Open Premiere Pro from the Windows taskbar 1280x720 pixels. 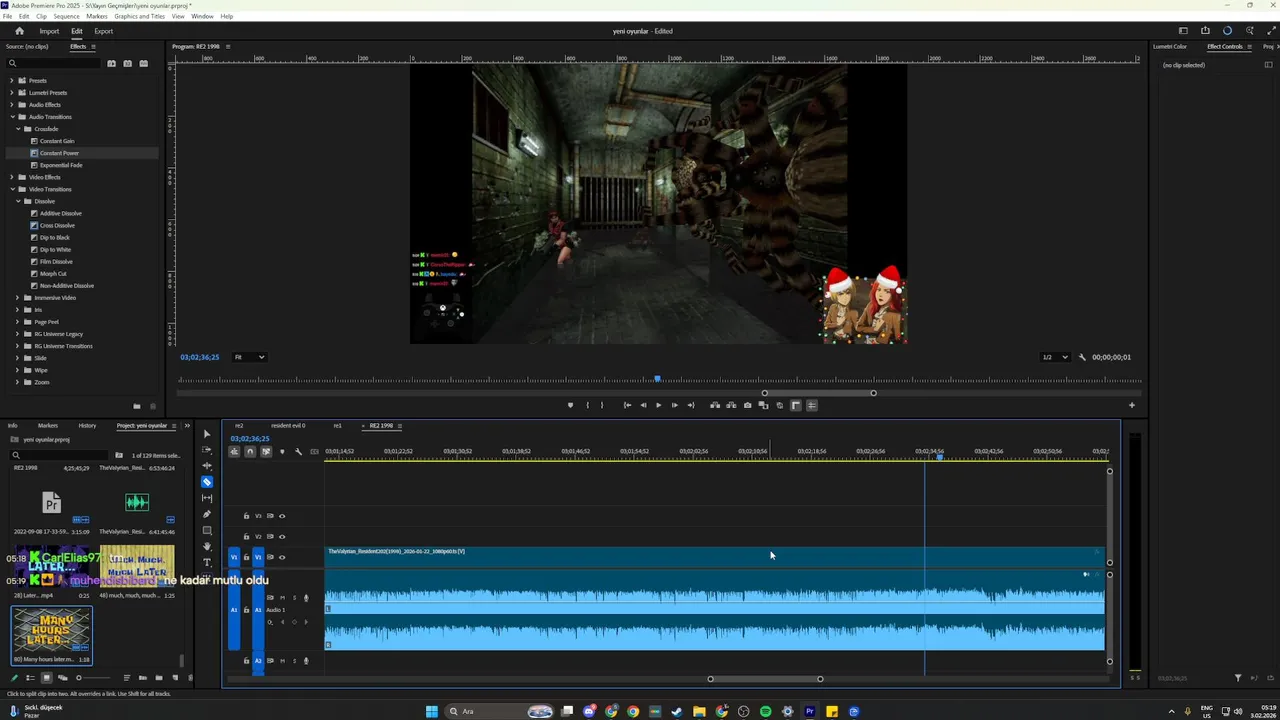[810, 712]
